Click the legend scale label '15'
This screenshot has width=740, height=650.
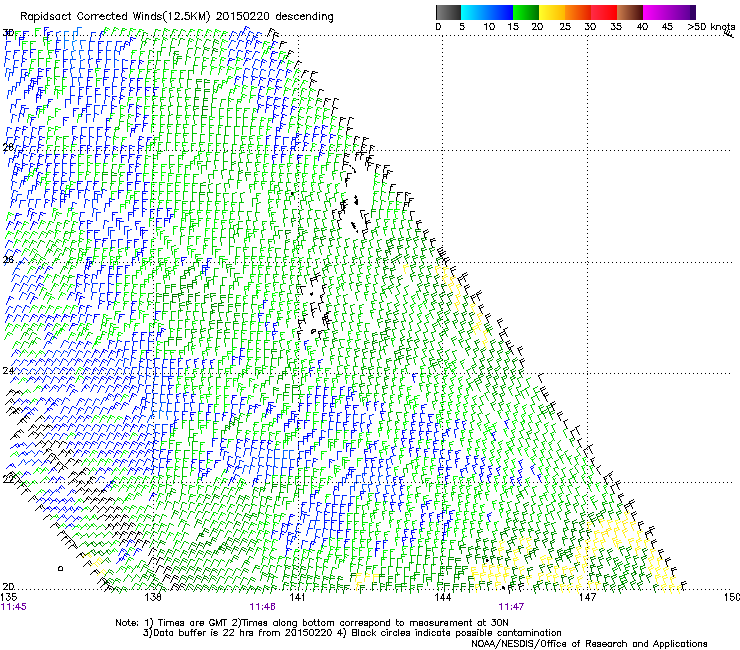point(513,27)
